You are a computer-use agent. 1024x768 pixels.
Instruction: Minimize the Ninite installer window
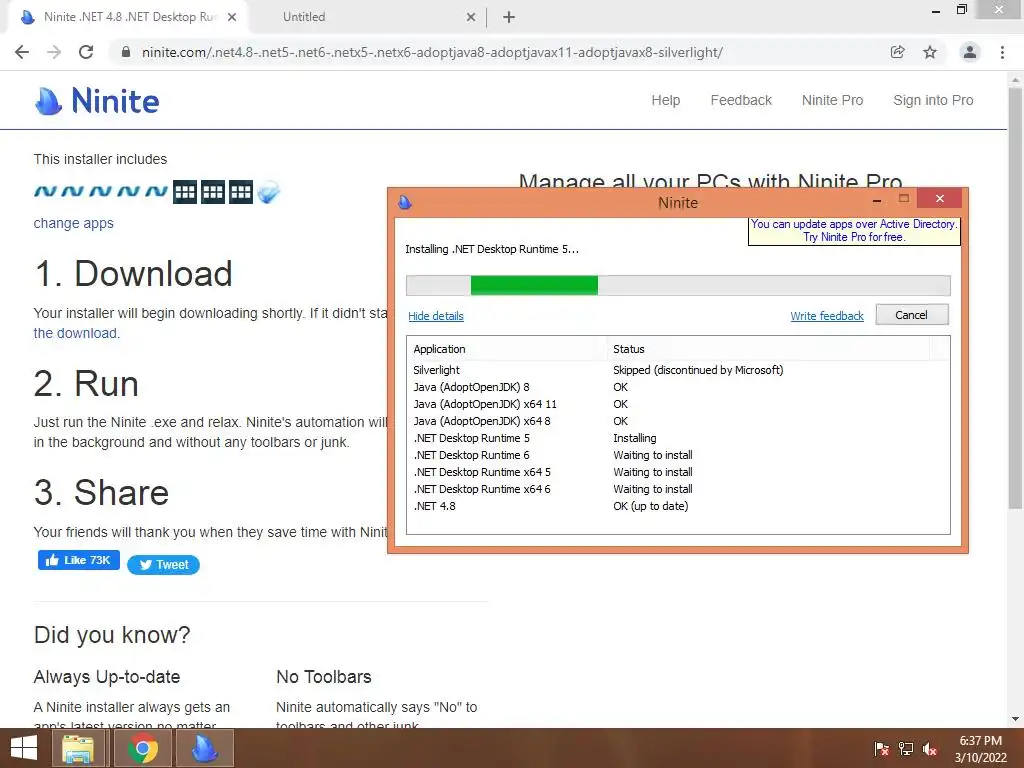[877, 199]
